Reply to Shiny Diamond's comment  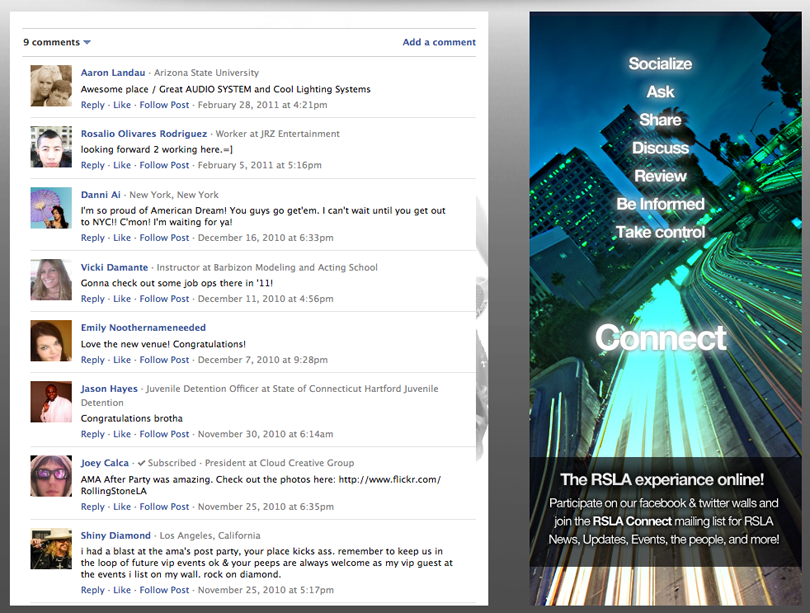[x=92, y=590]
